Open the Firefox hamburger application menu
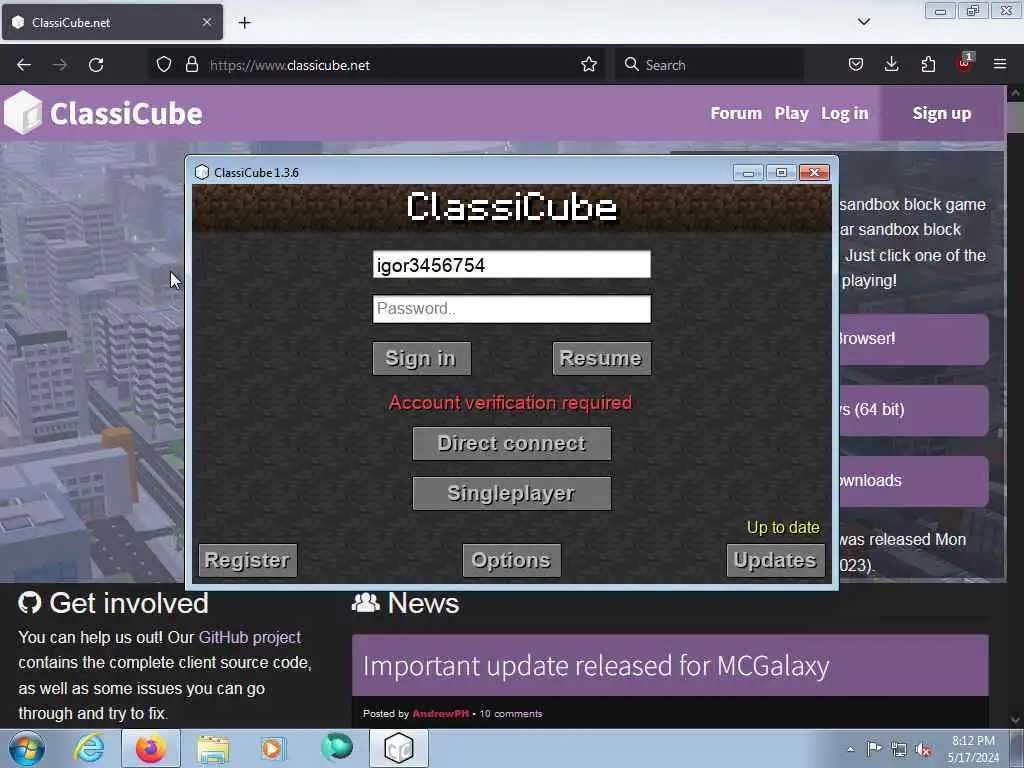Viewport: 1024px width, 768px height. (1000, 65)
